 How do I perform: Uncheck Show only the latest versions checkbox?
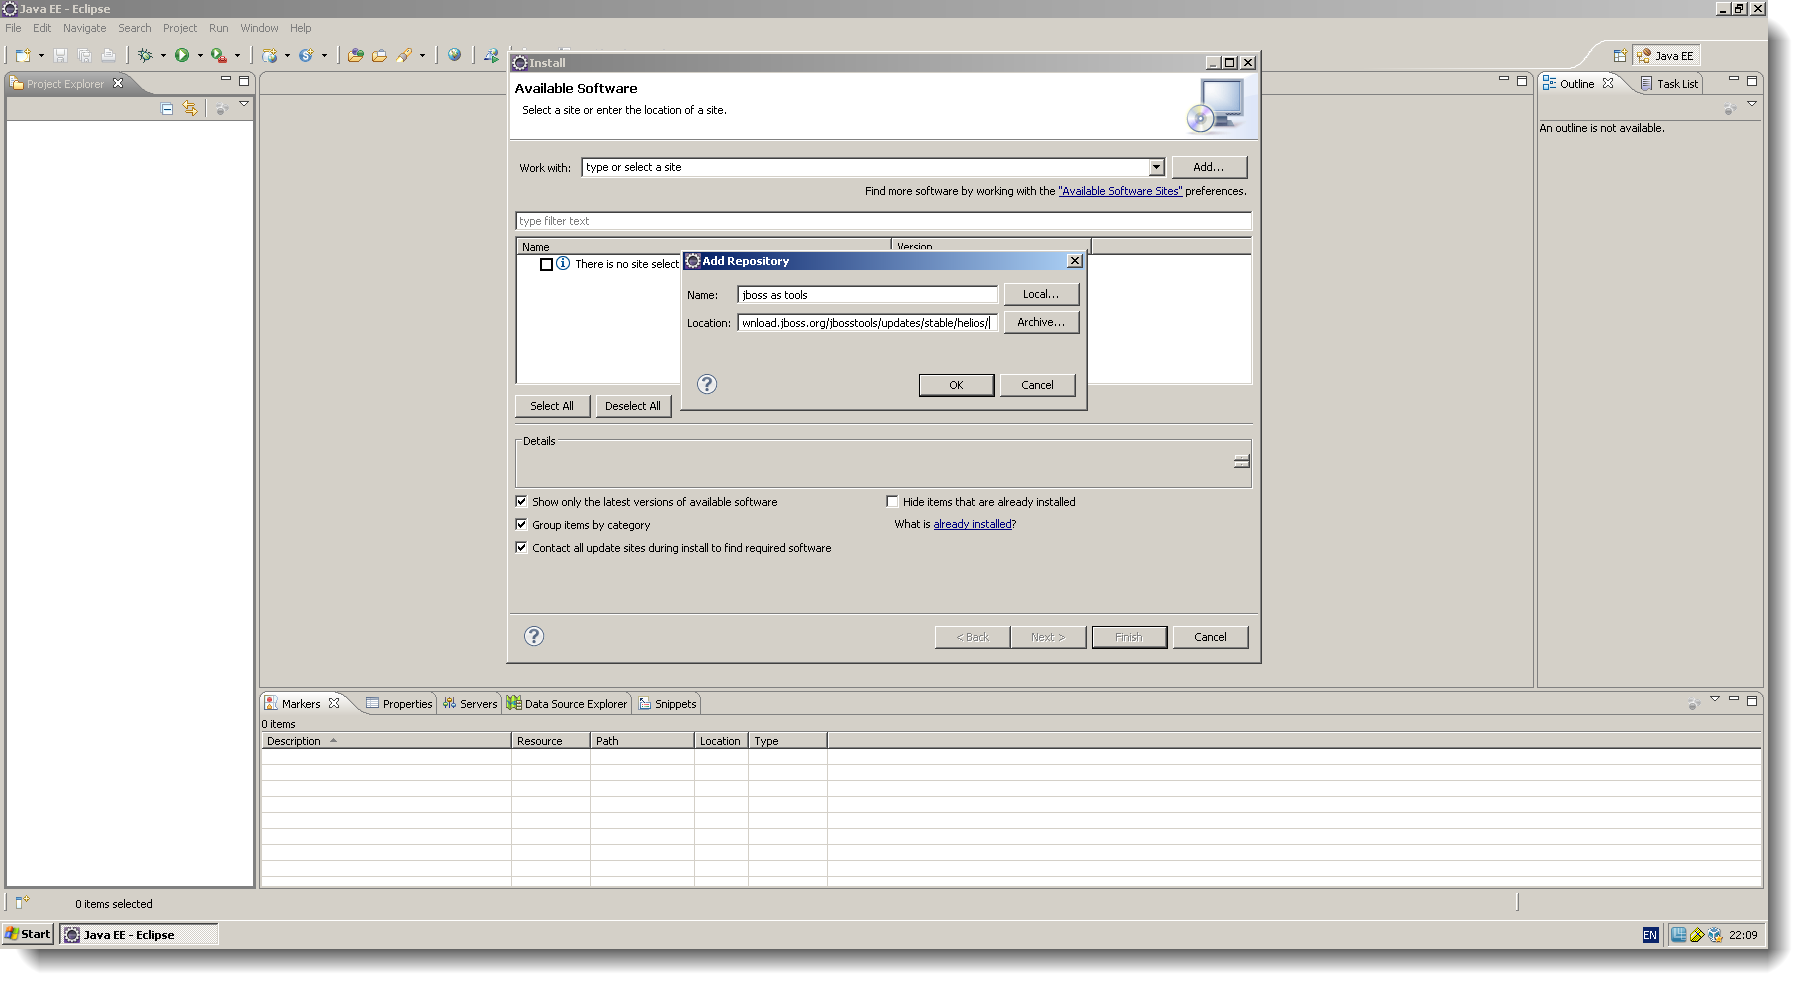pos(521,501)
